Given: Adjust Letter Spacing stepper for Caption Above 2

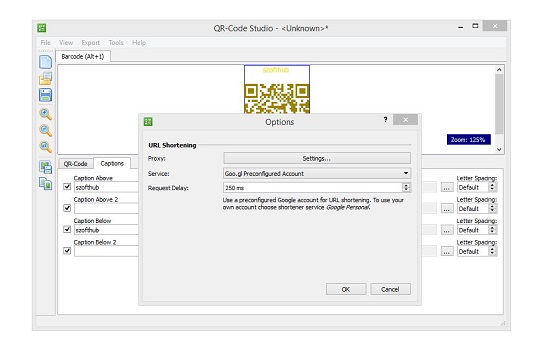Looking at the screenshot, I should click(x=492, y=208).
